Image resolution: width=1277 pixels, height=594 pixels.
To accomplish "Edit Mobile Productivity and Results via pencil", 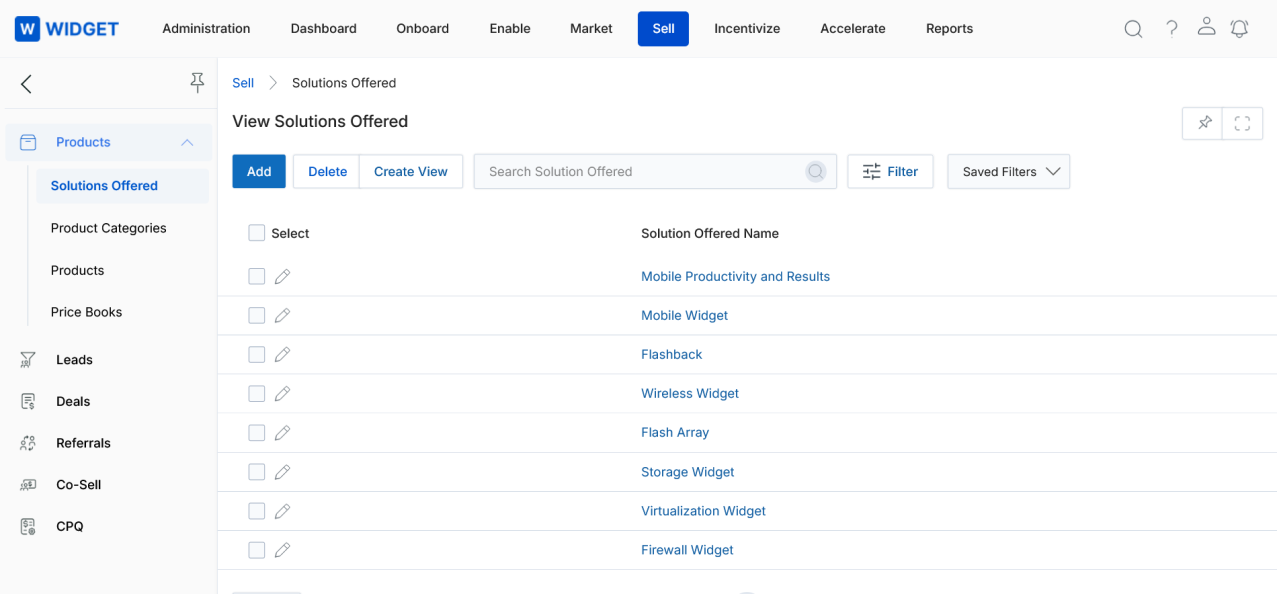I will pos(282,276).
